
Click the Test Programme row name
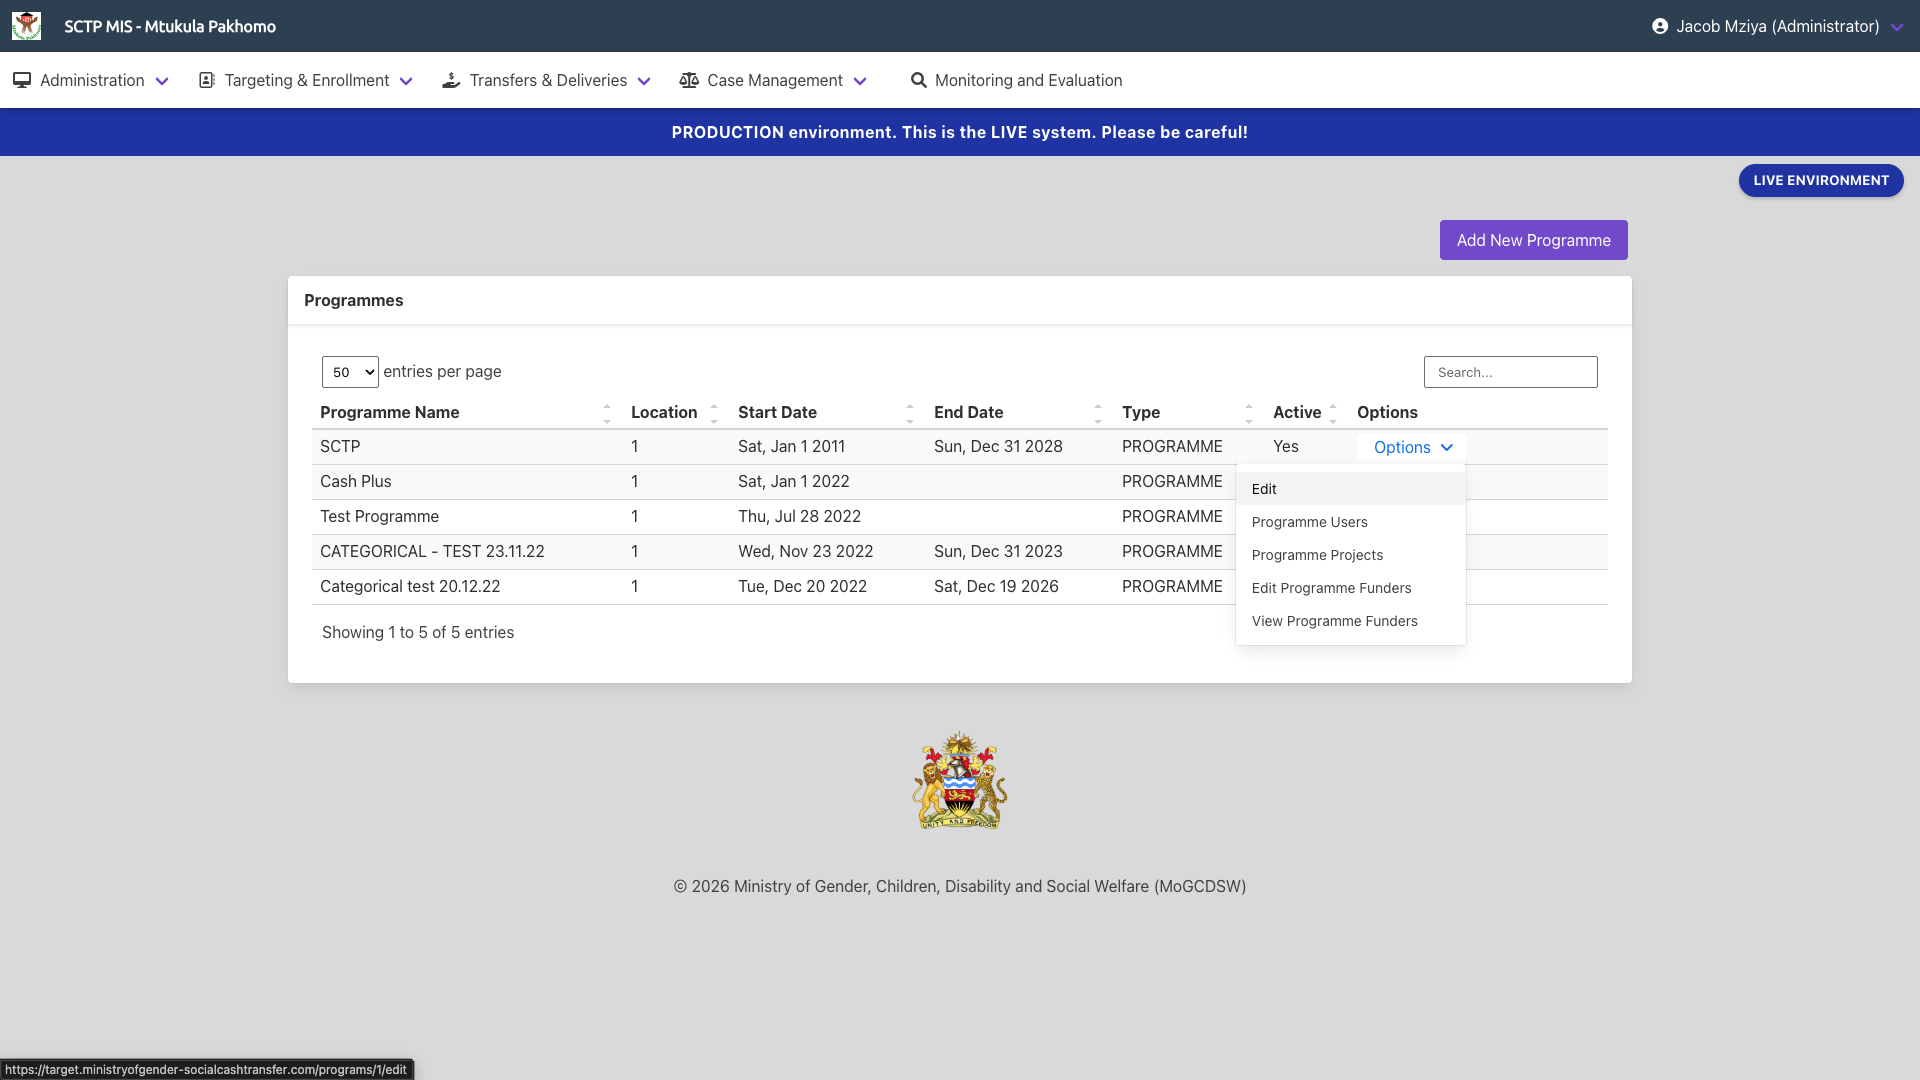click(380, 517)
